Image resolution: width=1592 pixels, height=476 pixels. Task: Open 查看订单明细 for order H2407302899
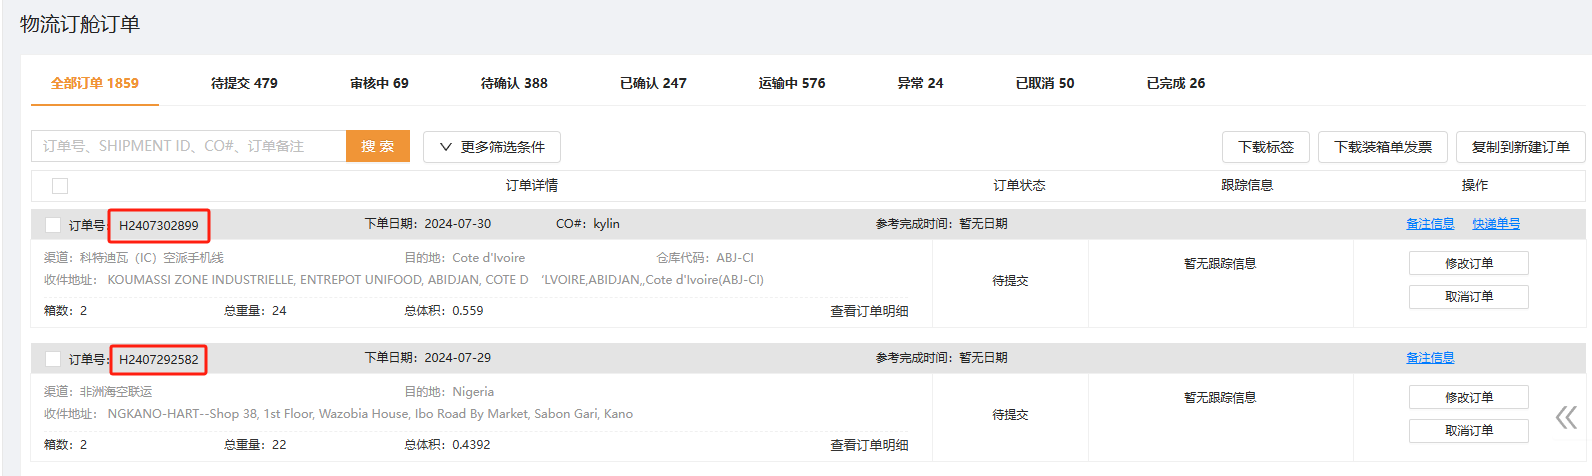point(869,311)
